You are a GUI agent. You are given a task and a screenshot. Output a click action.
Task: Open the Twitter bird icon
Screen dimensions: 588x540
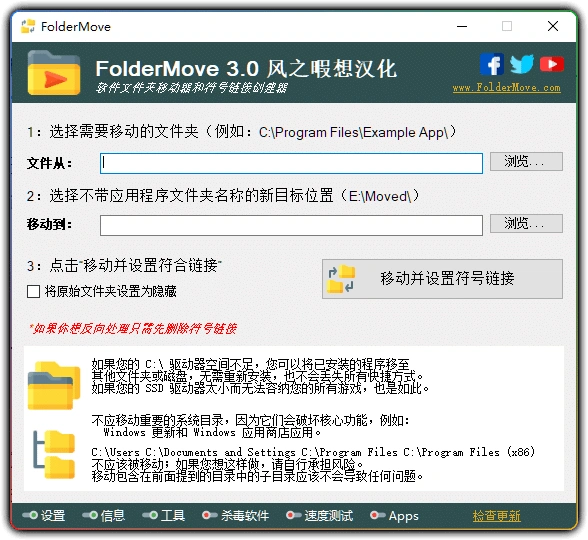[x=522, y=64]
